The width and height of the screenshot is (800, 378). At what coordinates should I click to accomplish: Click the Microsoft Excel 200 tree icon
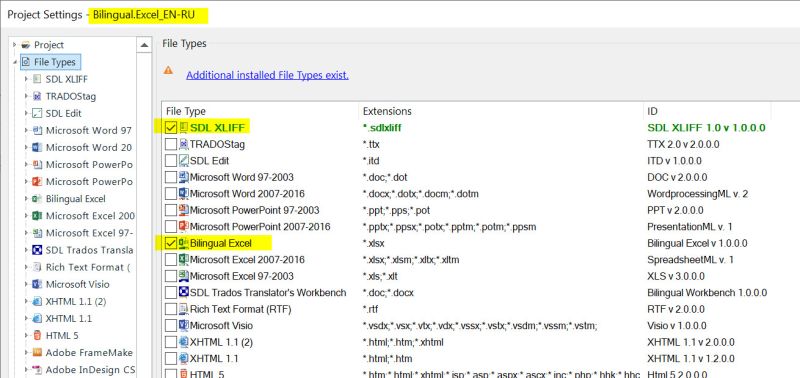point(37,216)
